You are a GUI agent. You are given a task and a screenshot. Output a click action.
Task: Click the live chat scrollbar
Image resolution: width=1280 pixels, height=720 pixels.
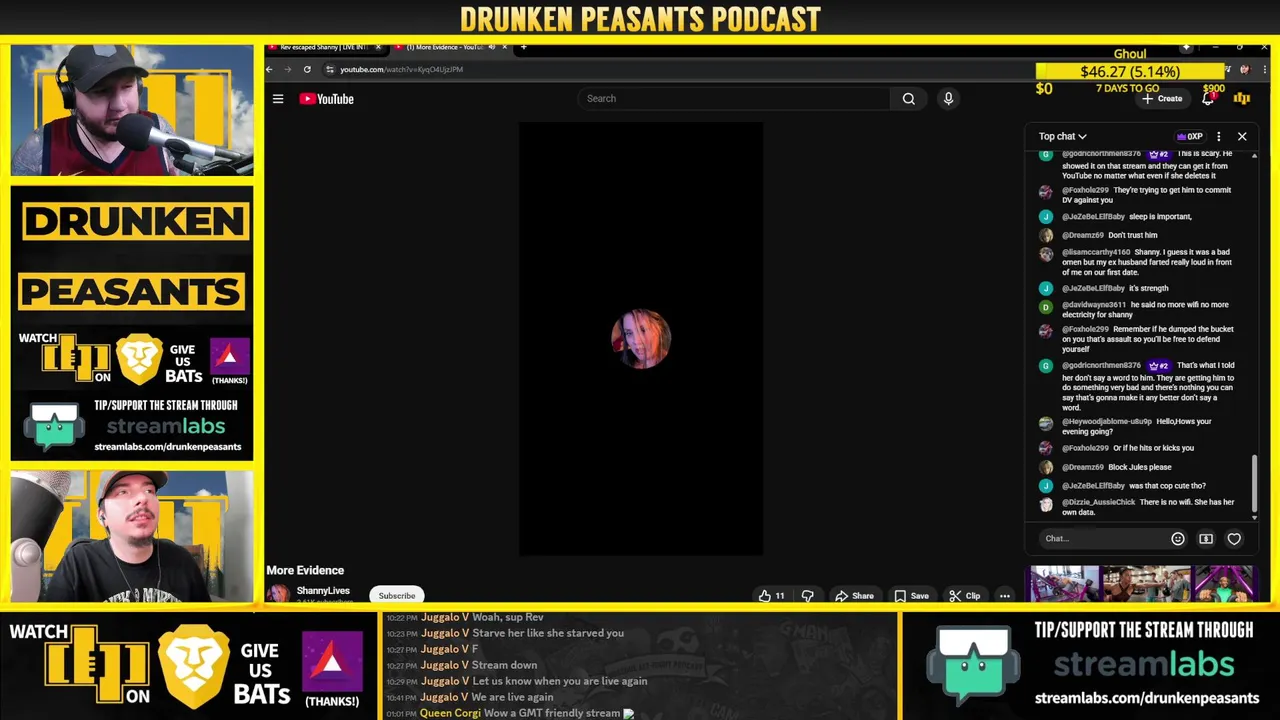point(1254,485)
